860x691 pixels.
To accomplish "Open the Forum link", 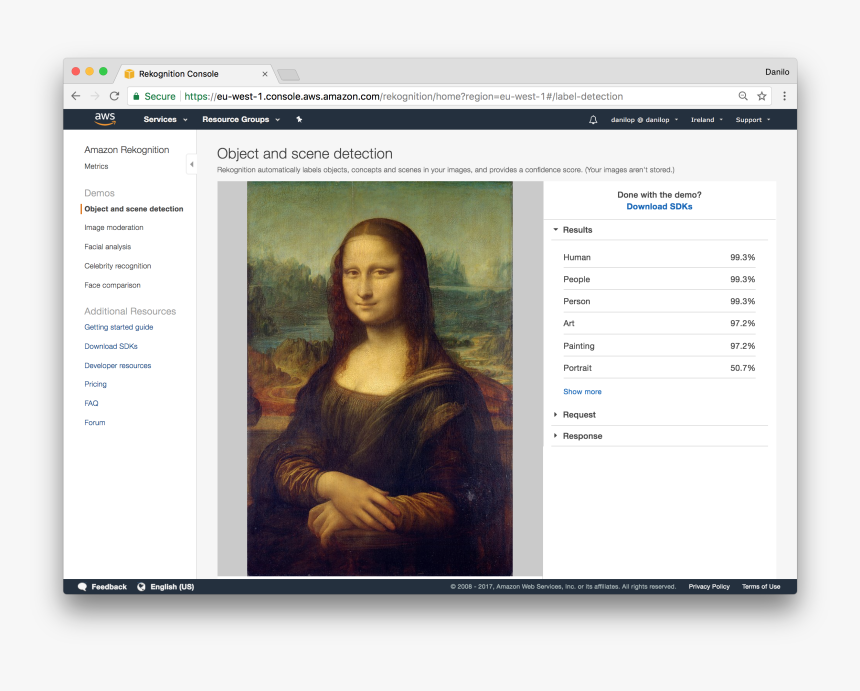I will tap(94, 422).
